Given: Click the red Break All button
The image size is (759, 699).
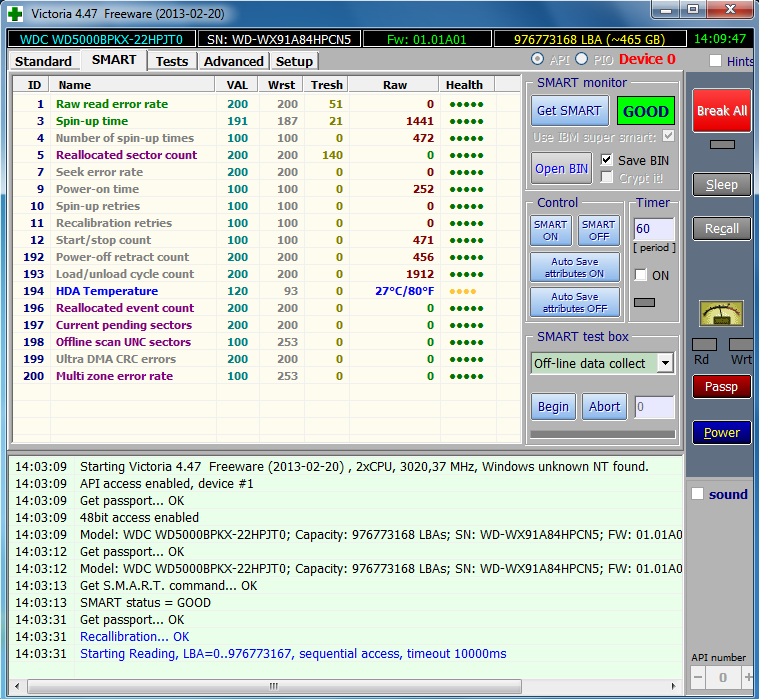Looking at the screenshot, I should [x=722, y=111].
